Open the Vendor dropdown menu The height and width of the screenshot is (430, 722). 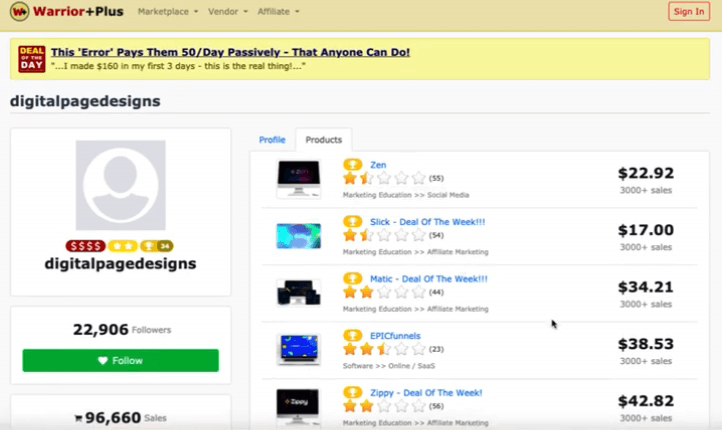click(x=227, y=12)
